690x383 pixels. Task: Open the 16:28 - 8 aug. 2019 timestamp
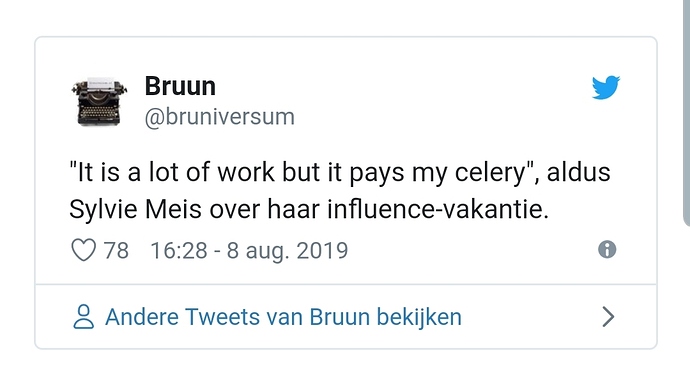249,251
